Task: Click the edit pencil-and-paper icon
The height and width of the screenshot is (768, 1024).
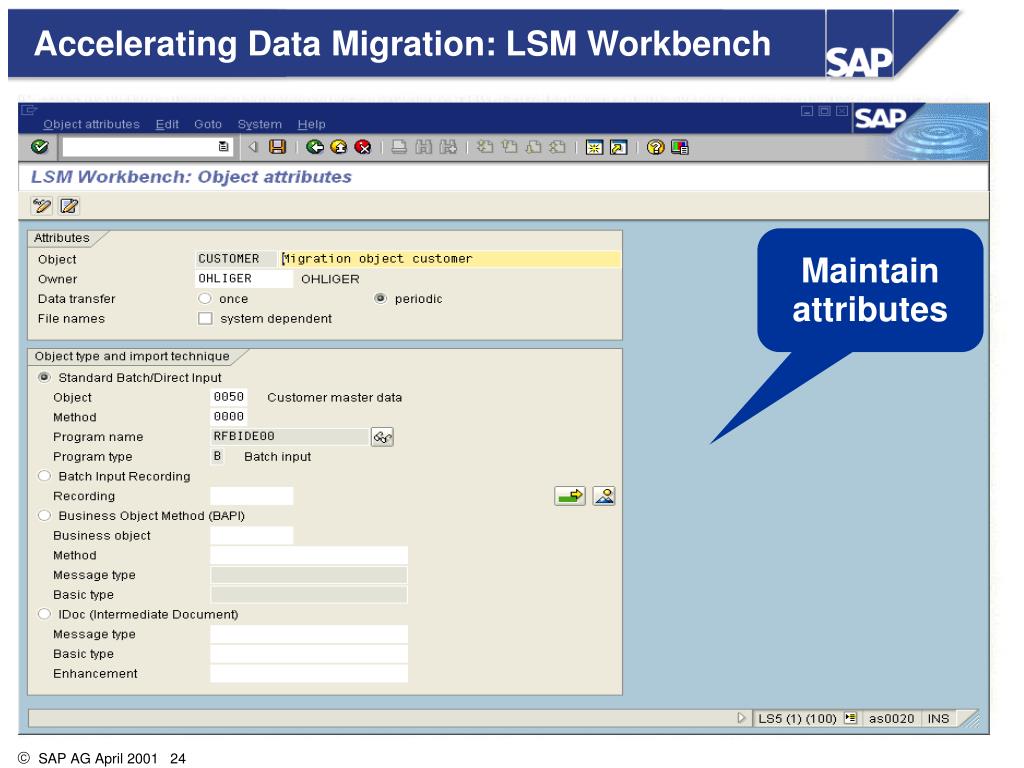Action: click(x=69, y=206)
